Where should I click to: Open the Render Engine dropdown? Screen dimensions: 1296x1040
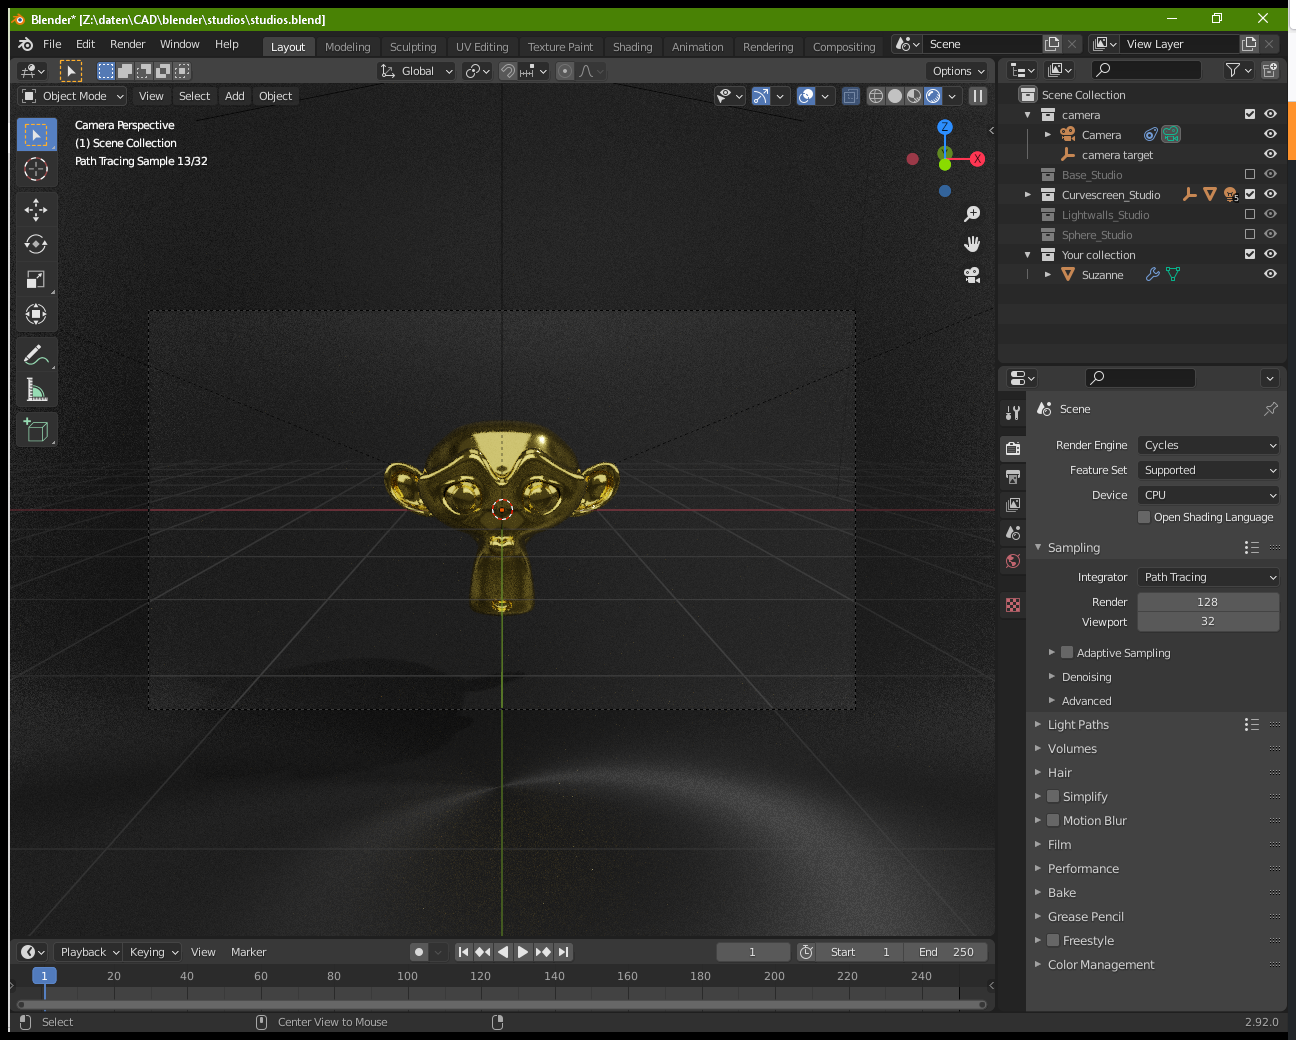[x=1208, y=445]
